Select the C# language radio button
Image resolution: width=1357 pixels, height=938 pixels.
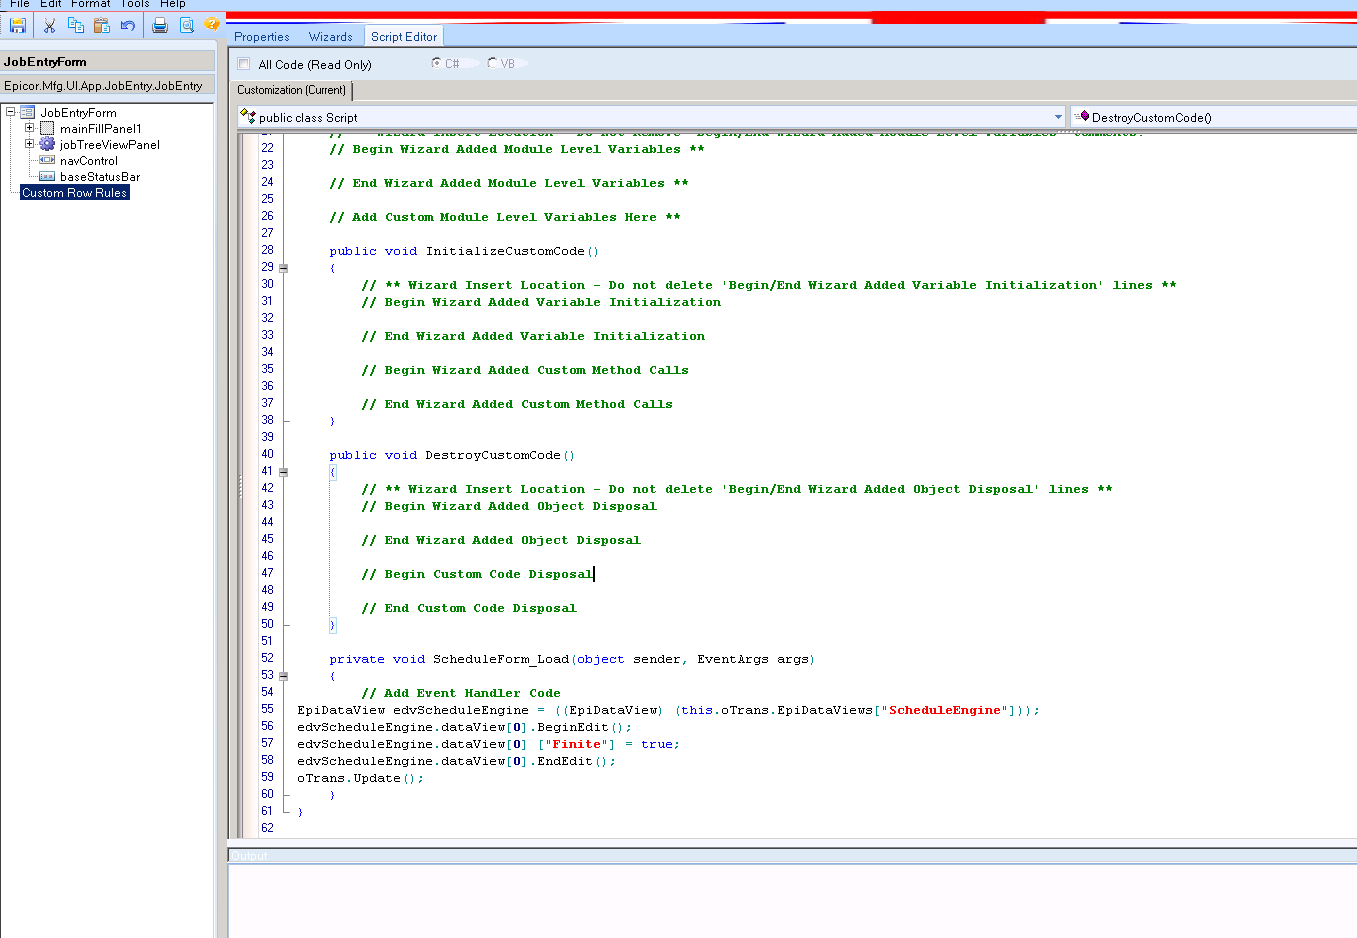(x=436, y=63)
